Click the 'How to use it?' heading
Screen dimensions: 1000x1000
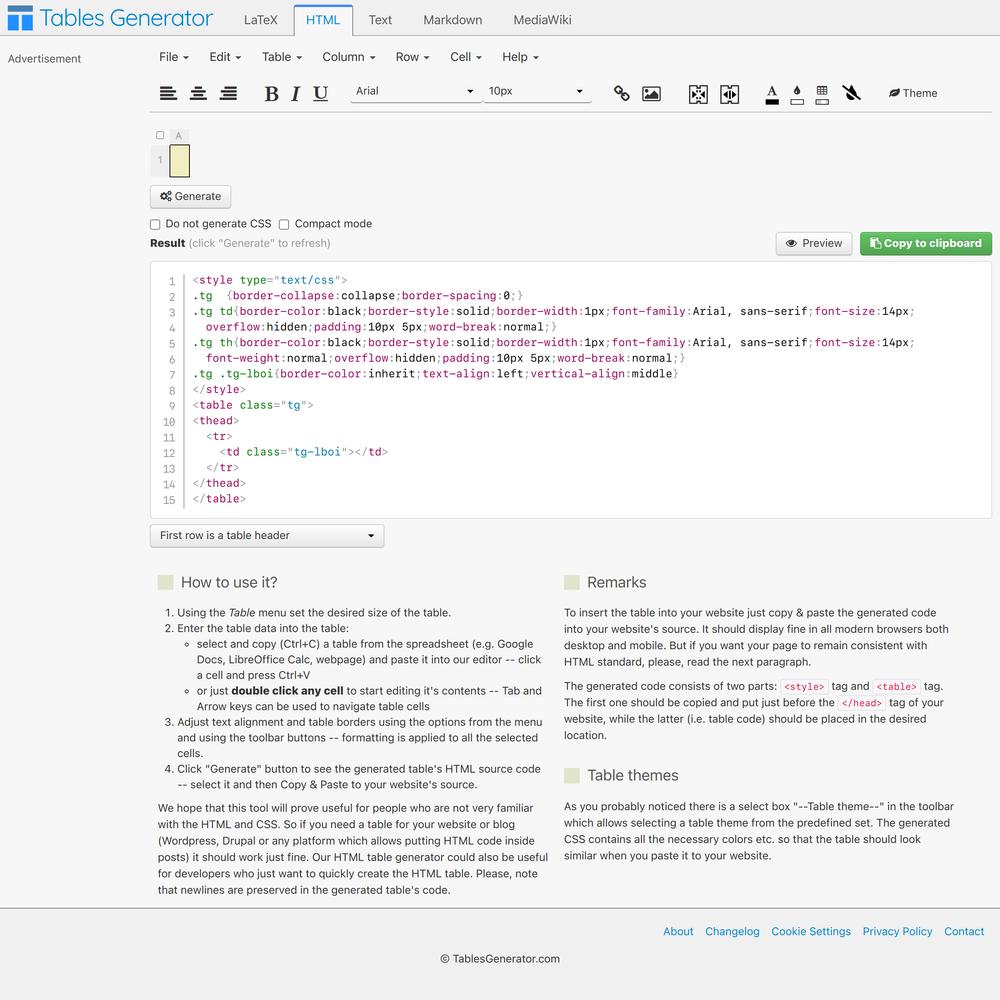tap(229, 582)
